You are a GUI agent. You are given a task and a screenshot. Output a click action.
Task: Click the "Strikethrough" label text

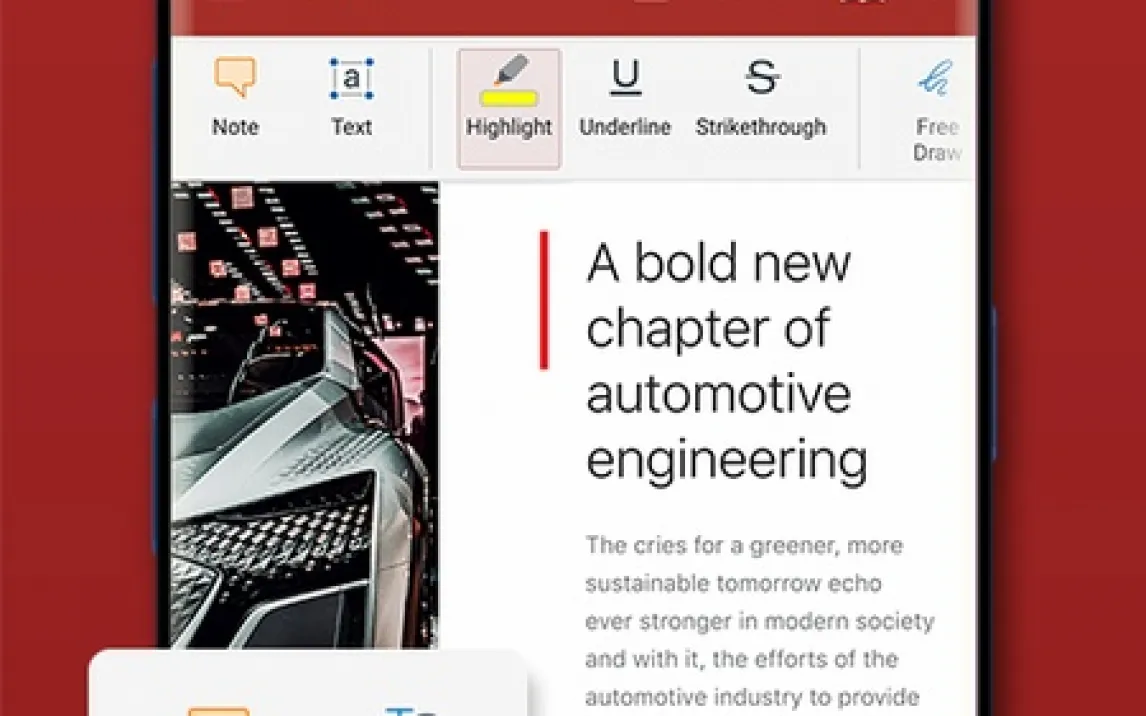point(761,128)
